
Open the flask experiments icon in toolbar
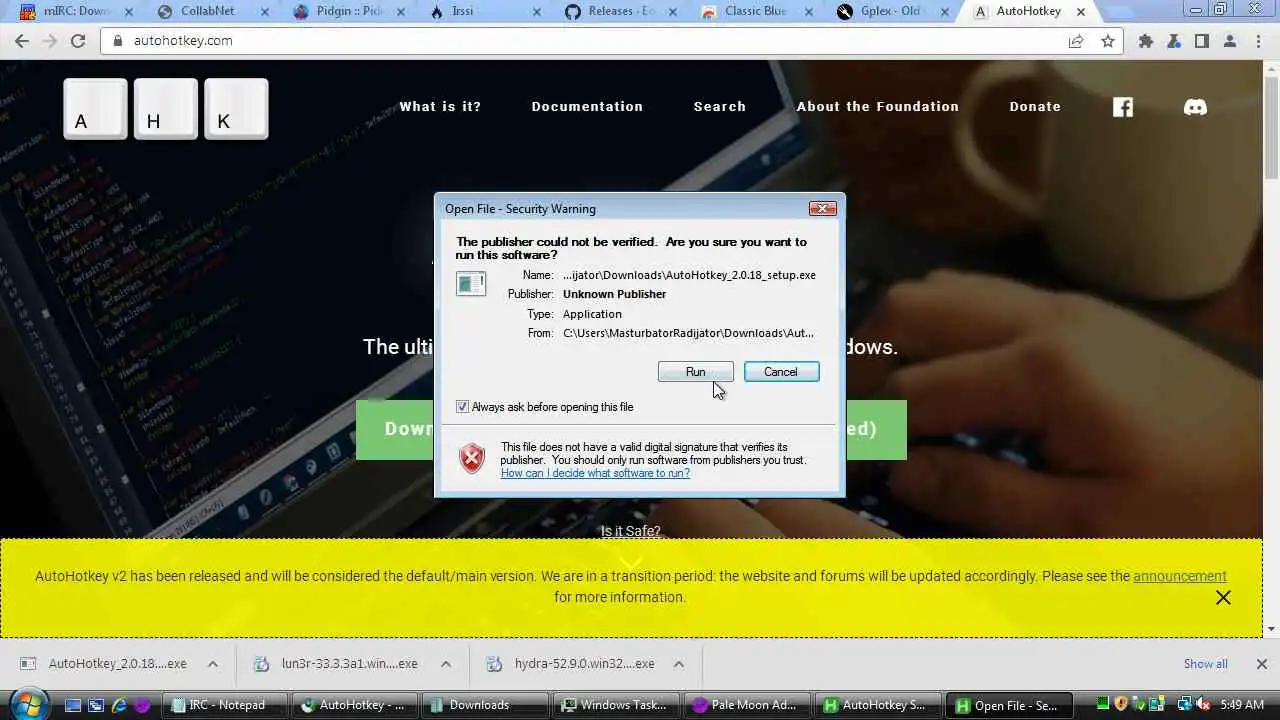coord(1174,41)
